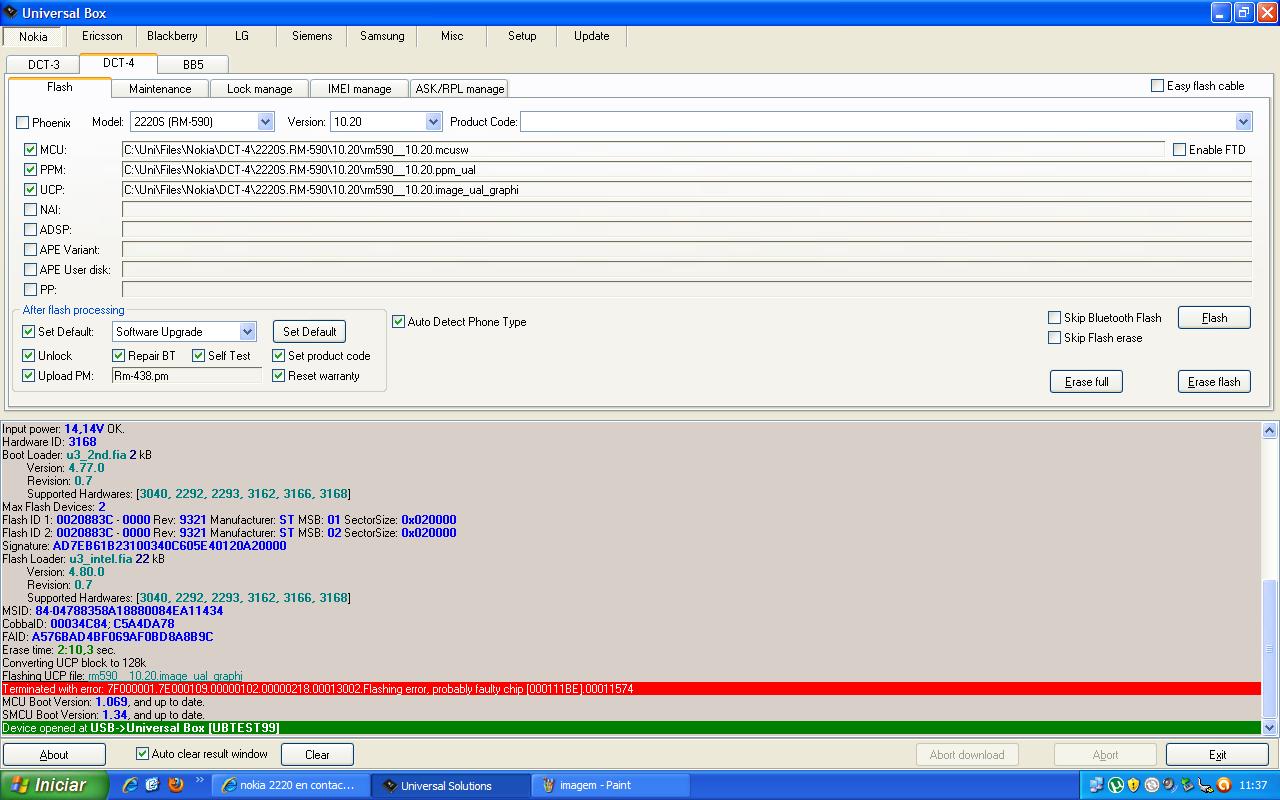Click the round sync arrows tray icon
Screen dimensions: 1280x800
pyautogui.click(x=1152, y=785)
